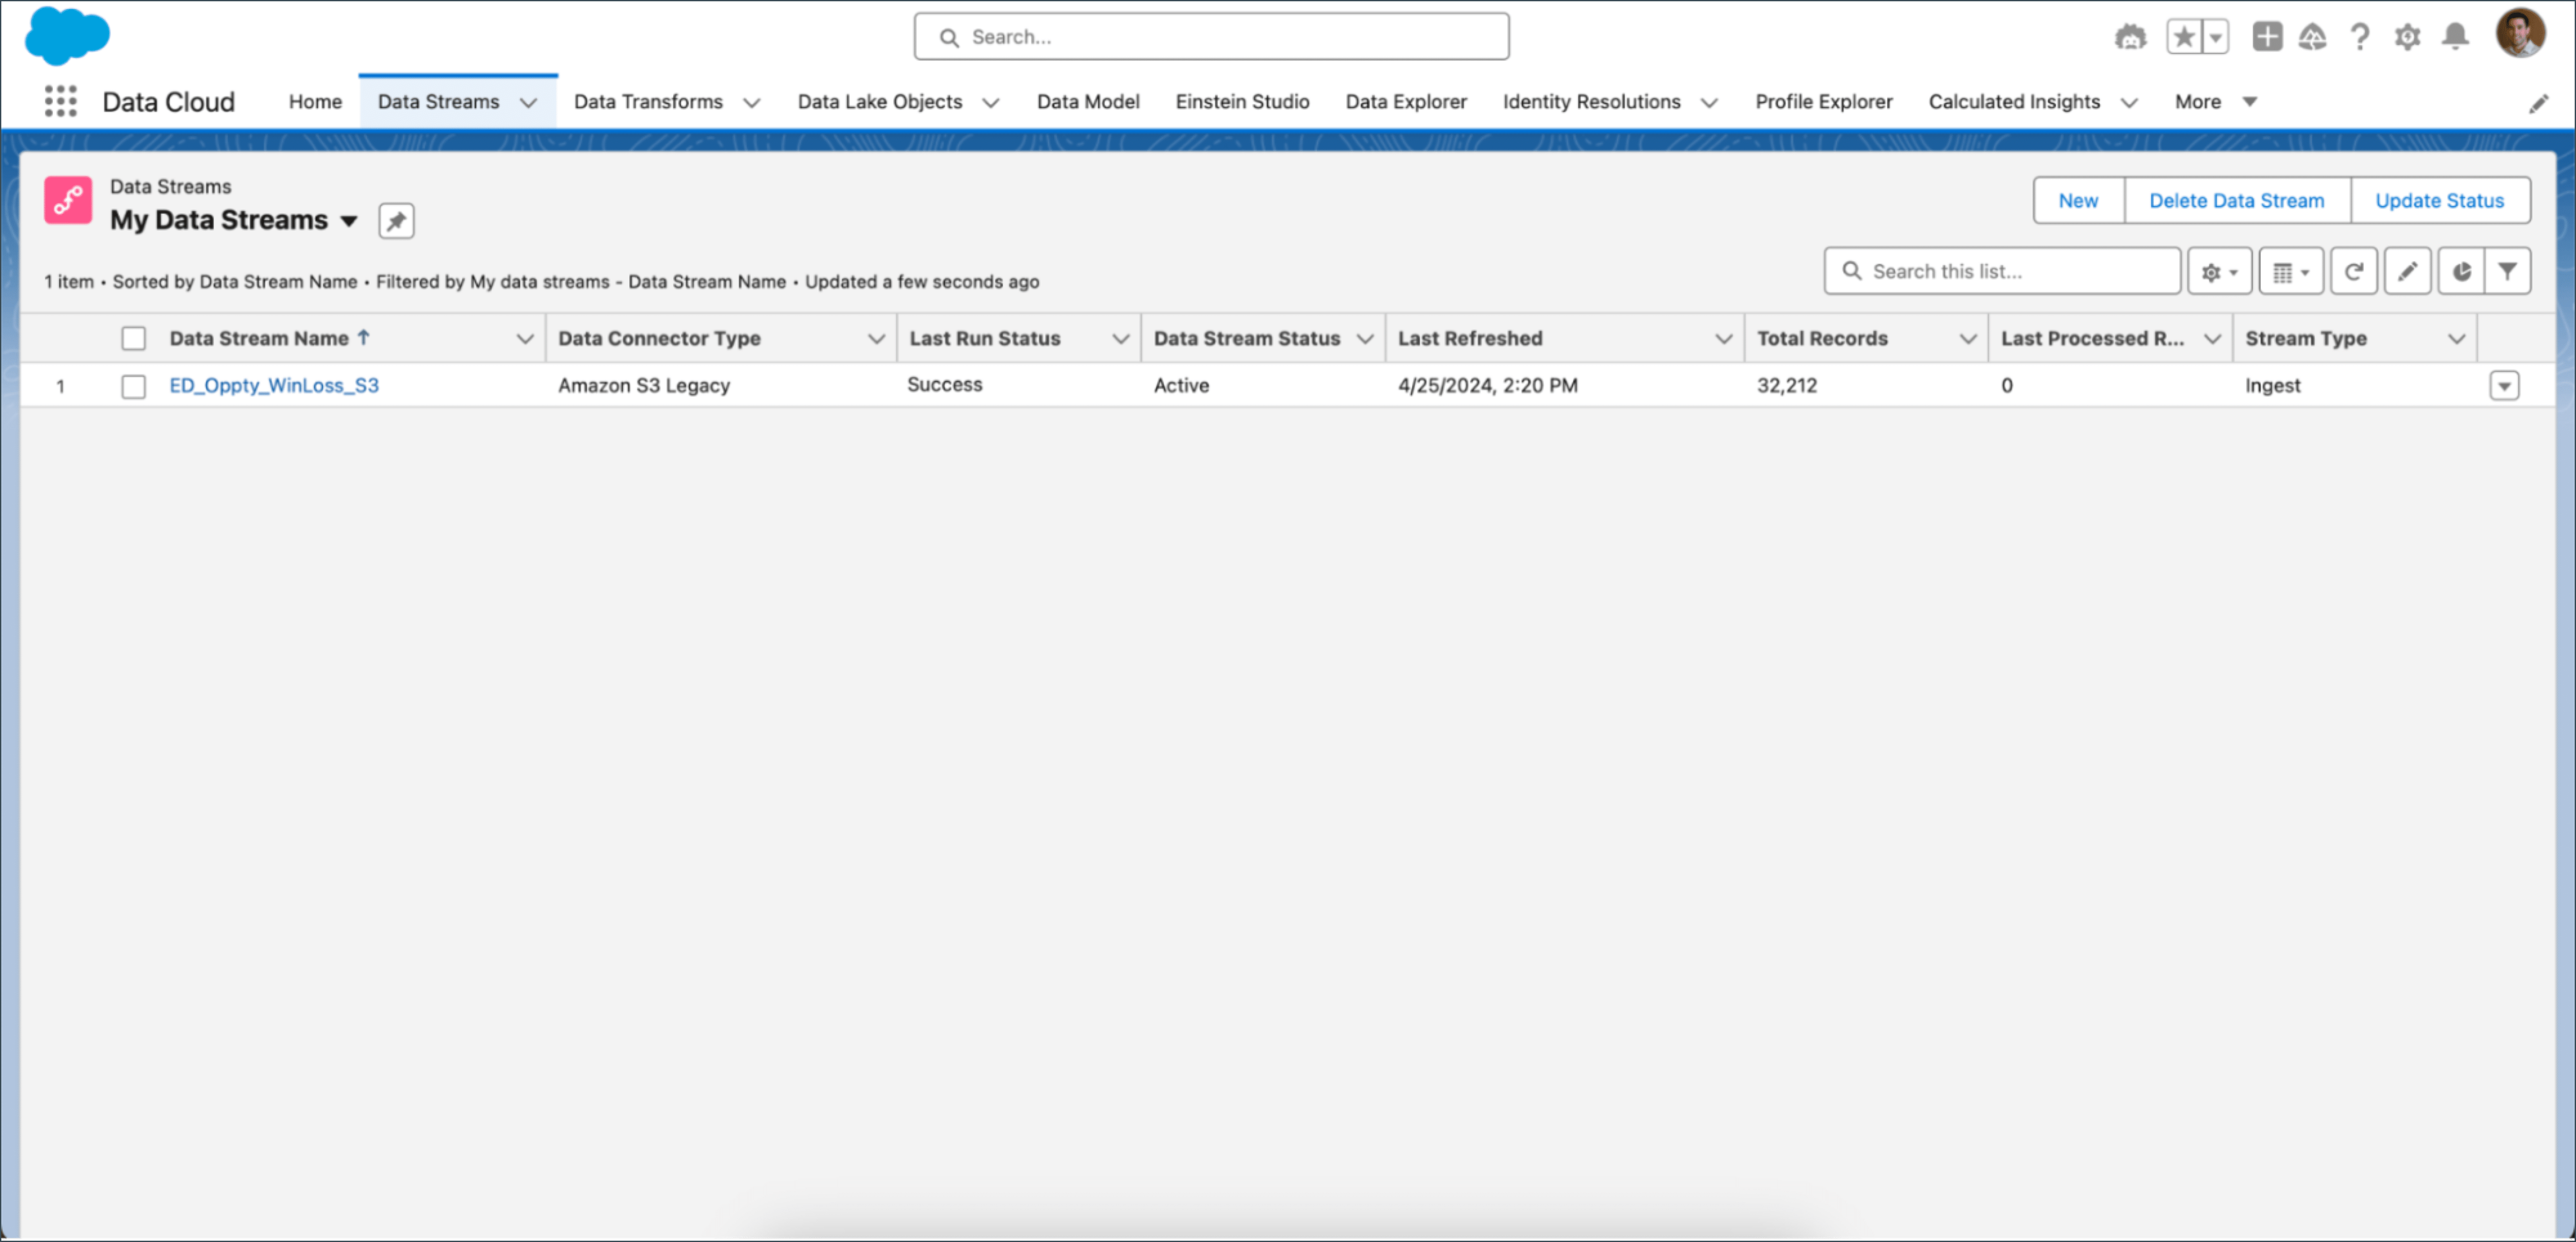Screen dimensions: 2576x1242
Task: Click the Update Status button
Action: (x=2439, y=201)
